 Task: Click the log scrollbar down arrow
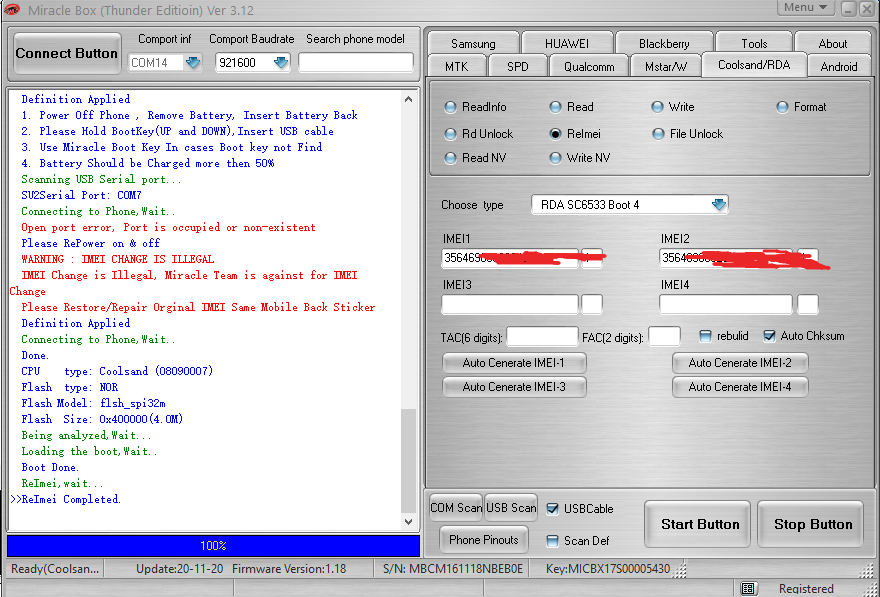point(409,521)
